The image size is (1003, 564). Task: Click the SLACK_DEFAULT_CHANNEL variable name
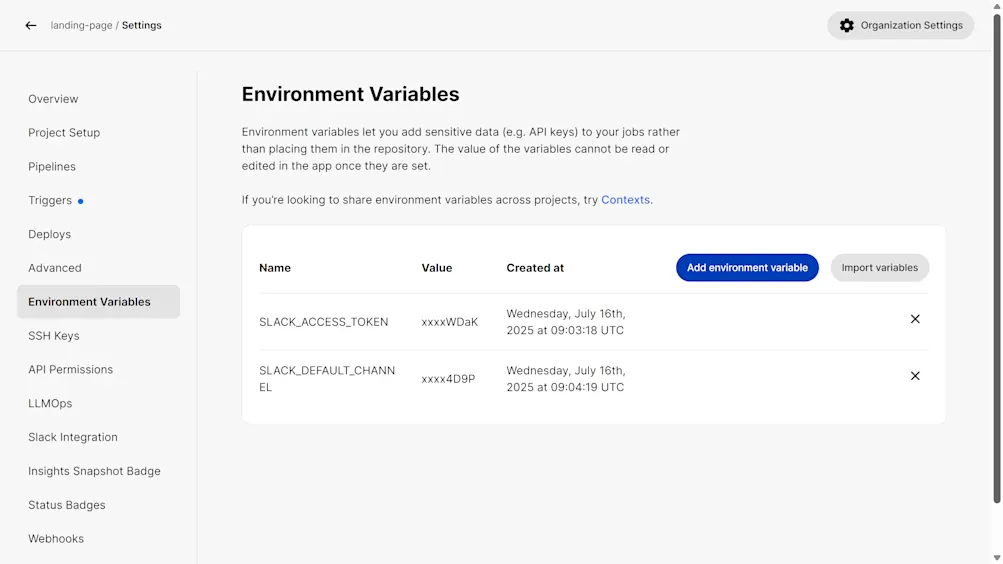pyautogui.click(x=327, y=379)
